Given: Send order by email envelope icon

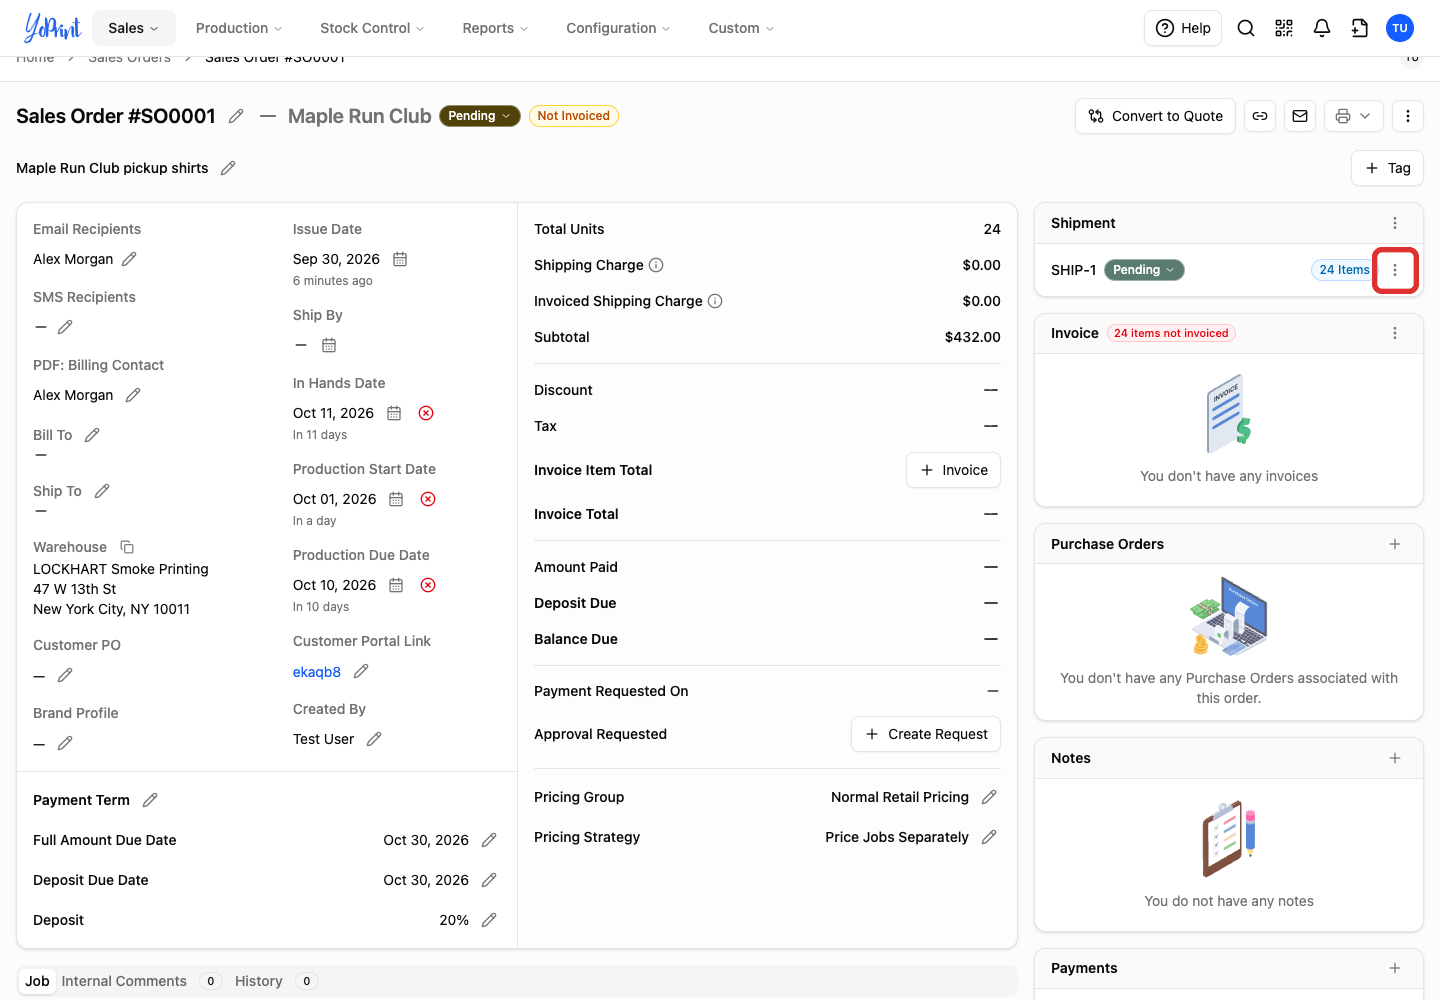Looking at the screenshot, I should click(1300, 116).
